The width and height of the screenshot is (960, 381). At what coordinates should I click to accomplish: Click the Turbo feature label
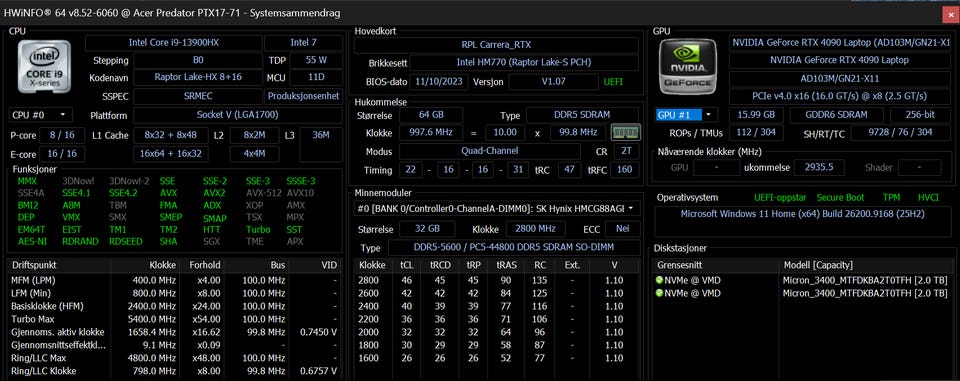pos(258,230)
